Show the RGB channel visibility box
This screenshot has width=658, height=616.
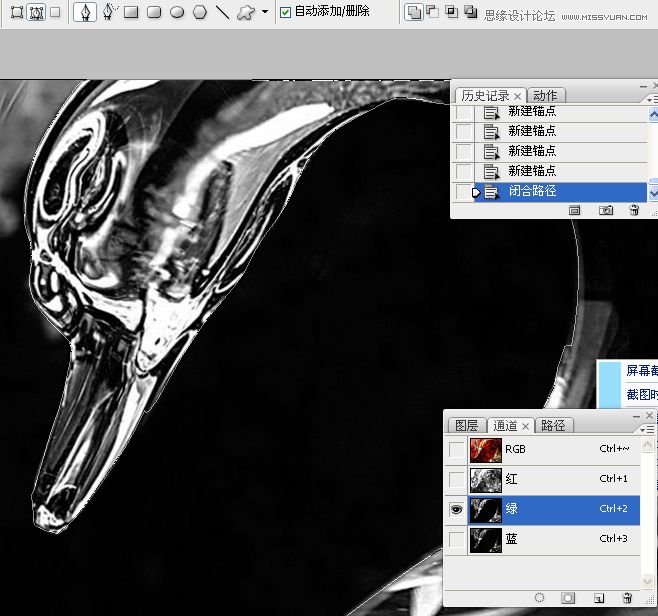[457, 449]
